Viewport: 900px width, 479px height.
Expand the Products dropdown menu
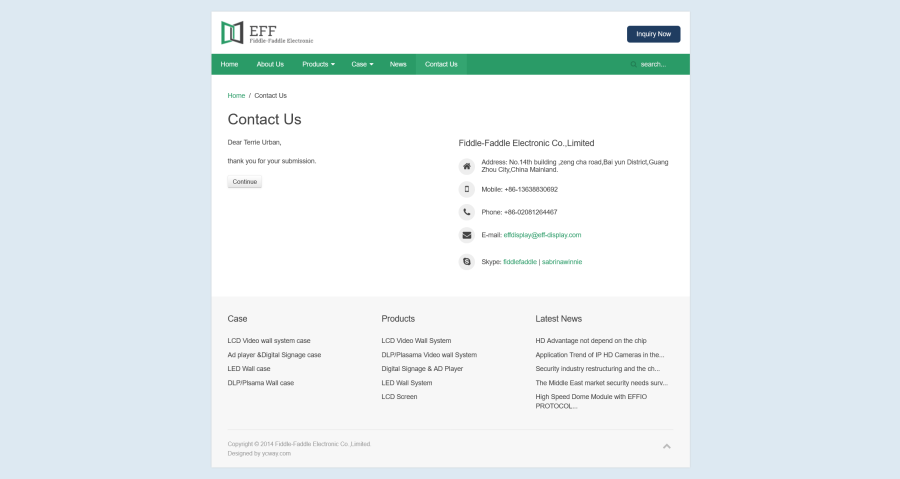pyautogui.click(x=318, y=64)
